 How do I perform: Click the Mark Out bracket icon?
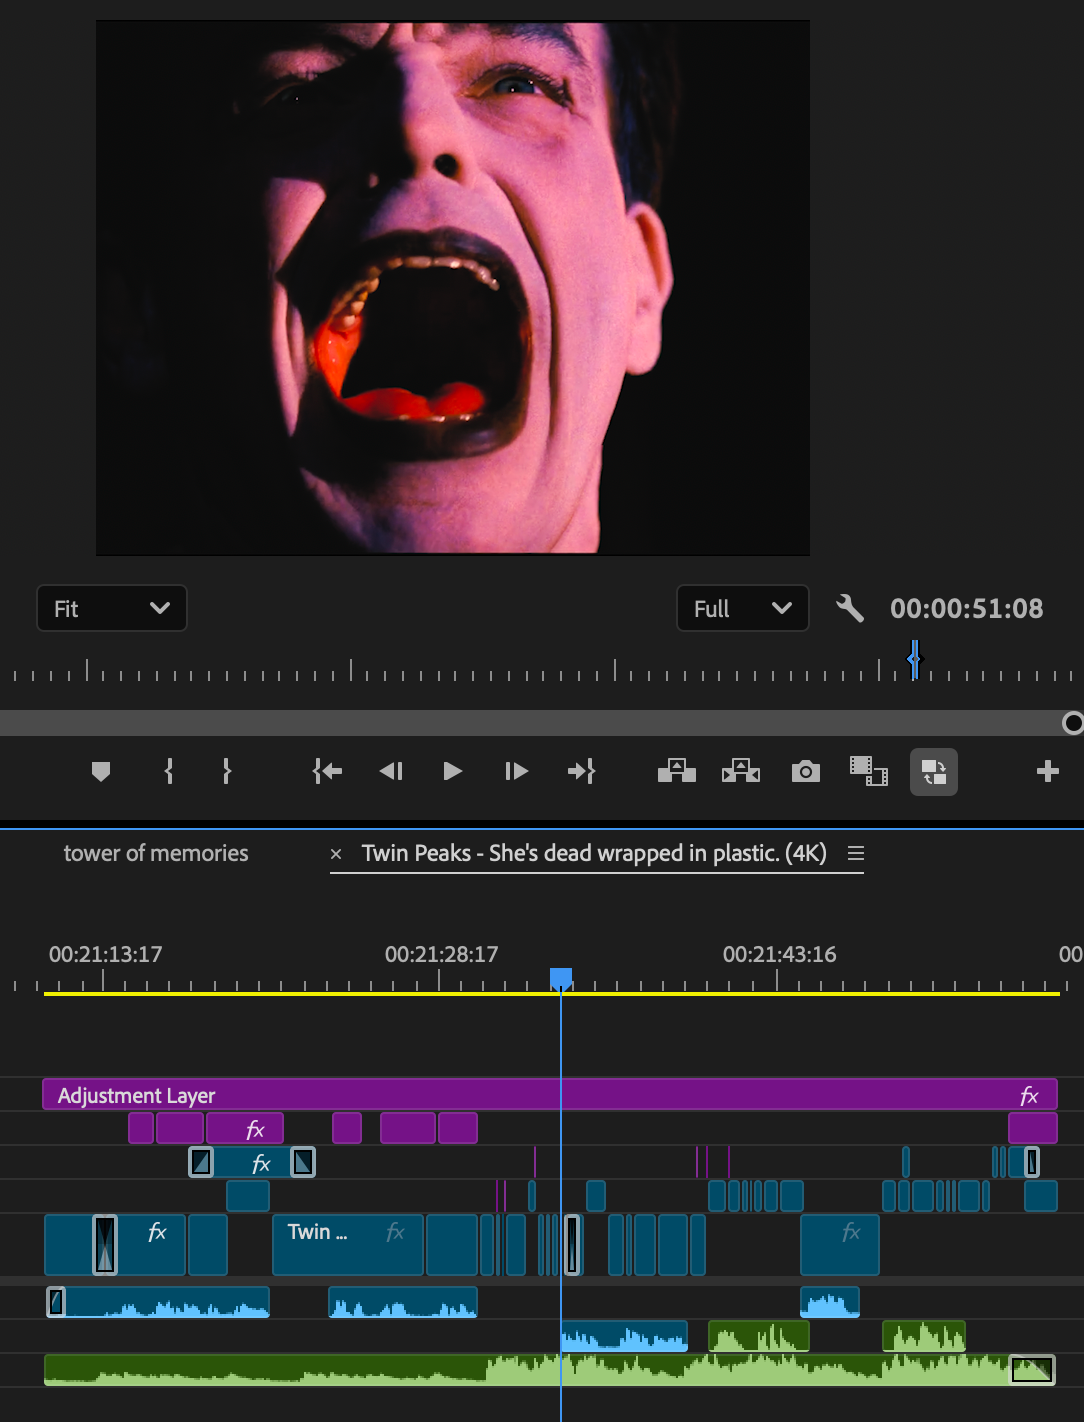click(x=227, y=771)
